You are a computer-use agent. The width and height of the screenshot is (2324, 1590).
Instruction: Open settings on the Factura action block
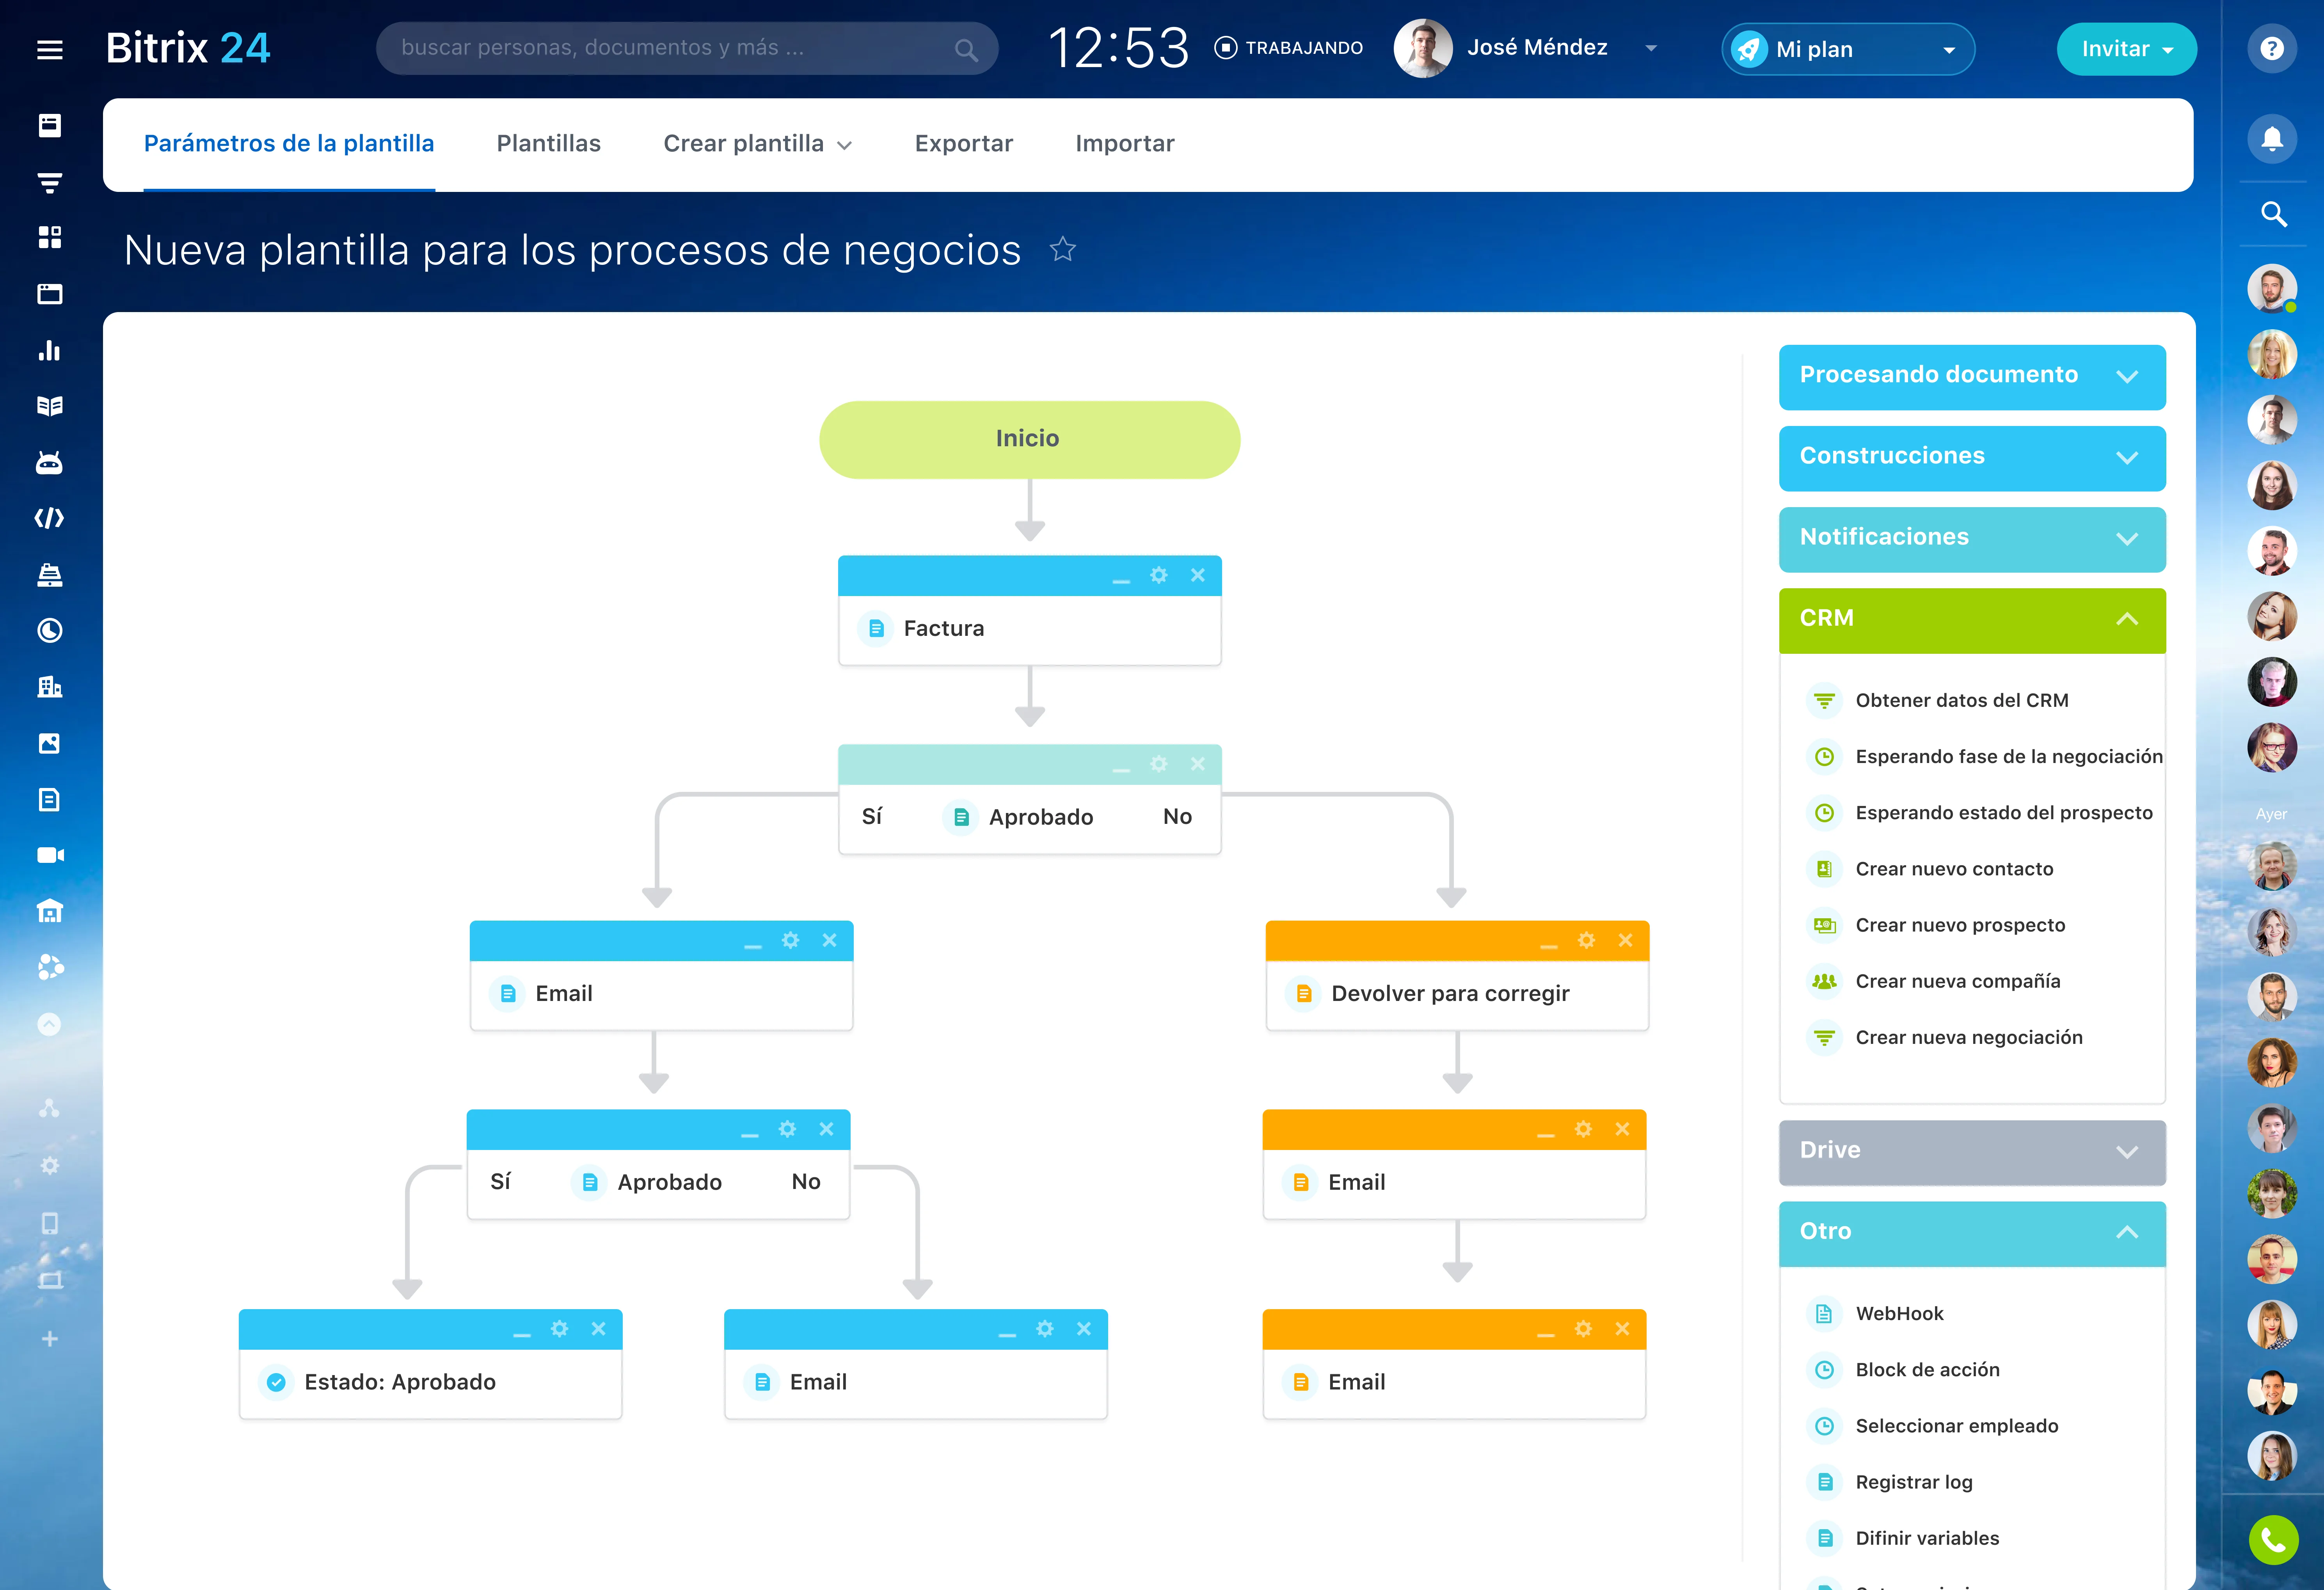(1158, 575)
